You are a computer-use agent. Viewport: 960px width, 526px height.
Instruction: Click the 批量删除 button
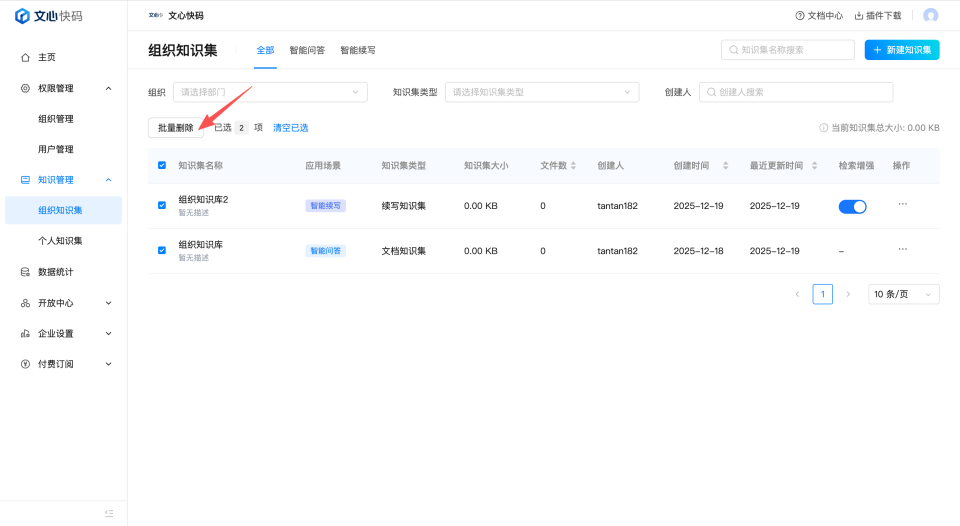pos(176,128)
